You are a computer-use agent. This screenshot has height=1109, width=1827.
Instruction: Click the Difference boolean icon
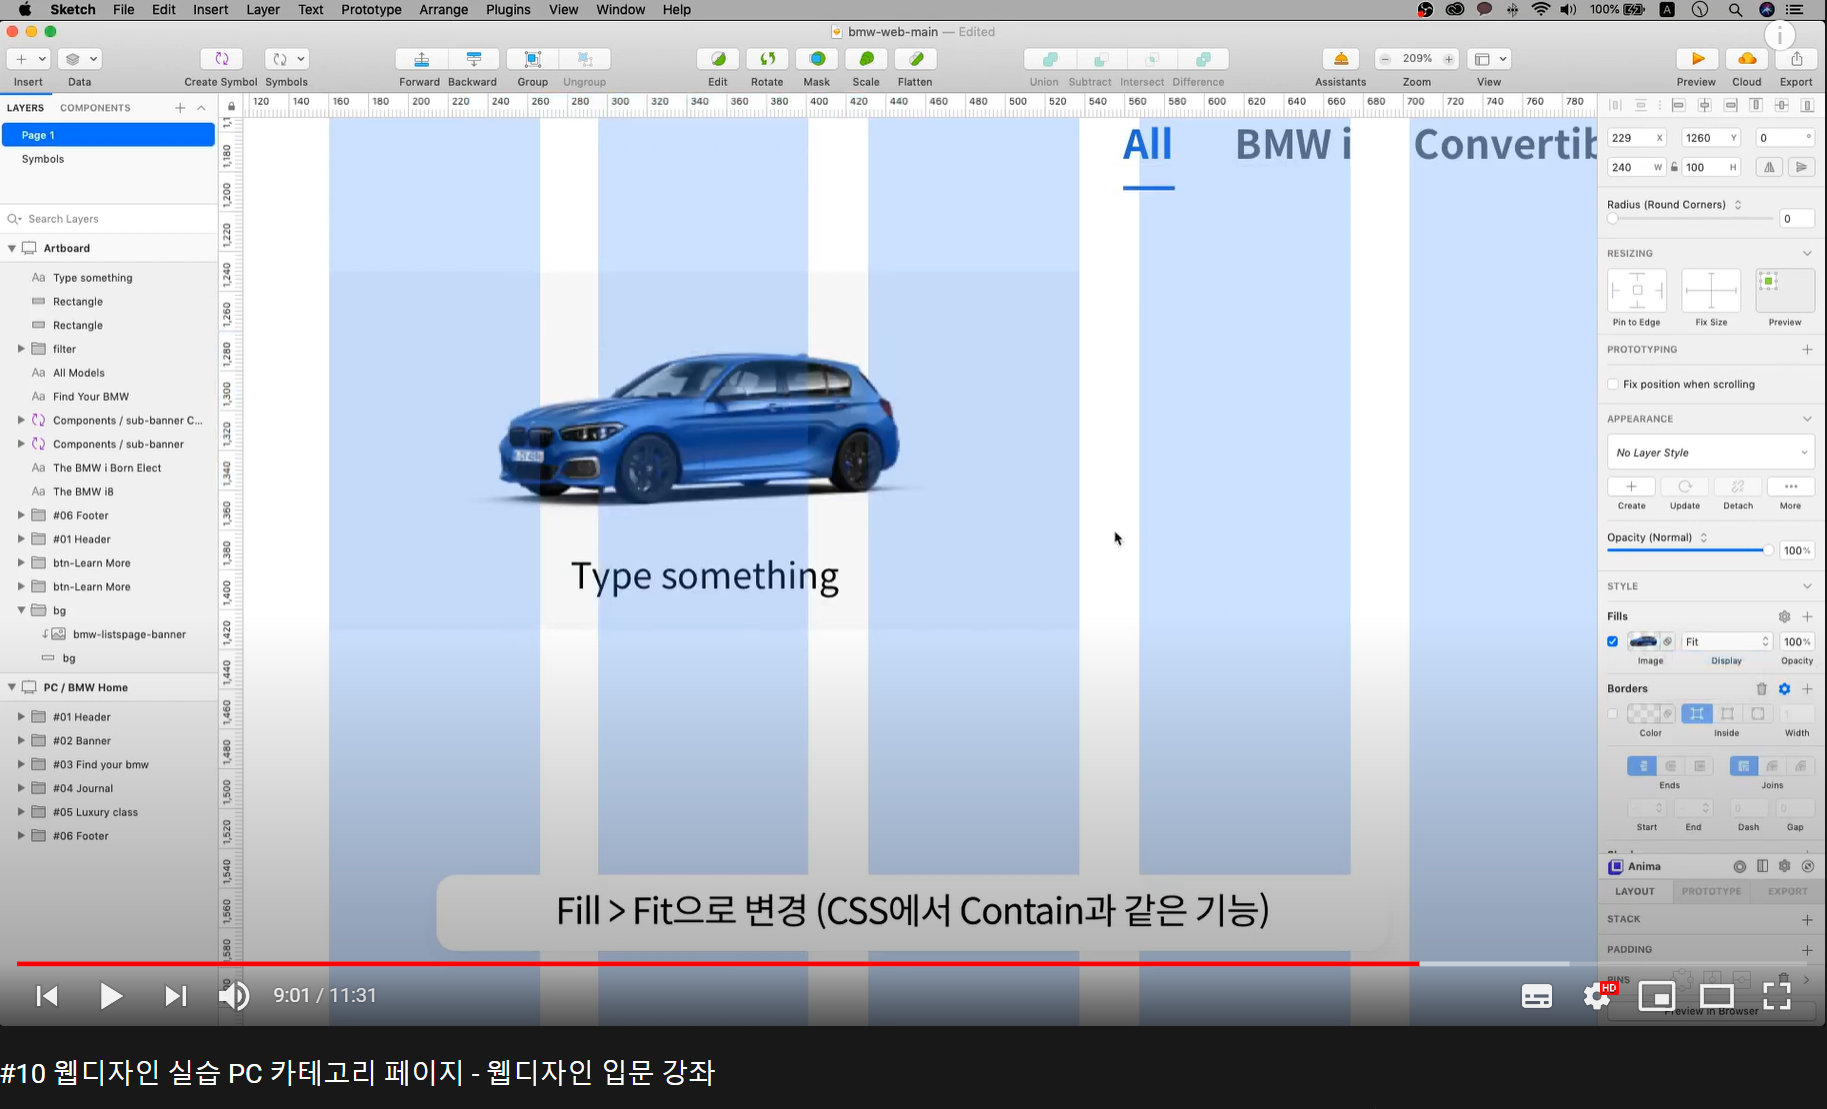pos(1203,59)
